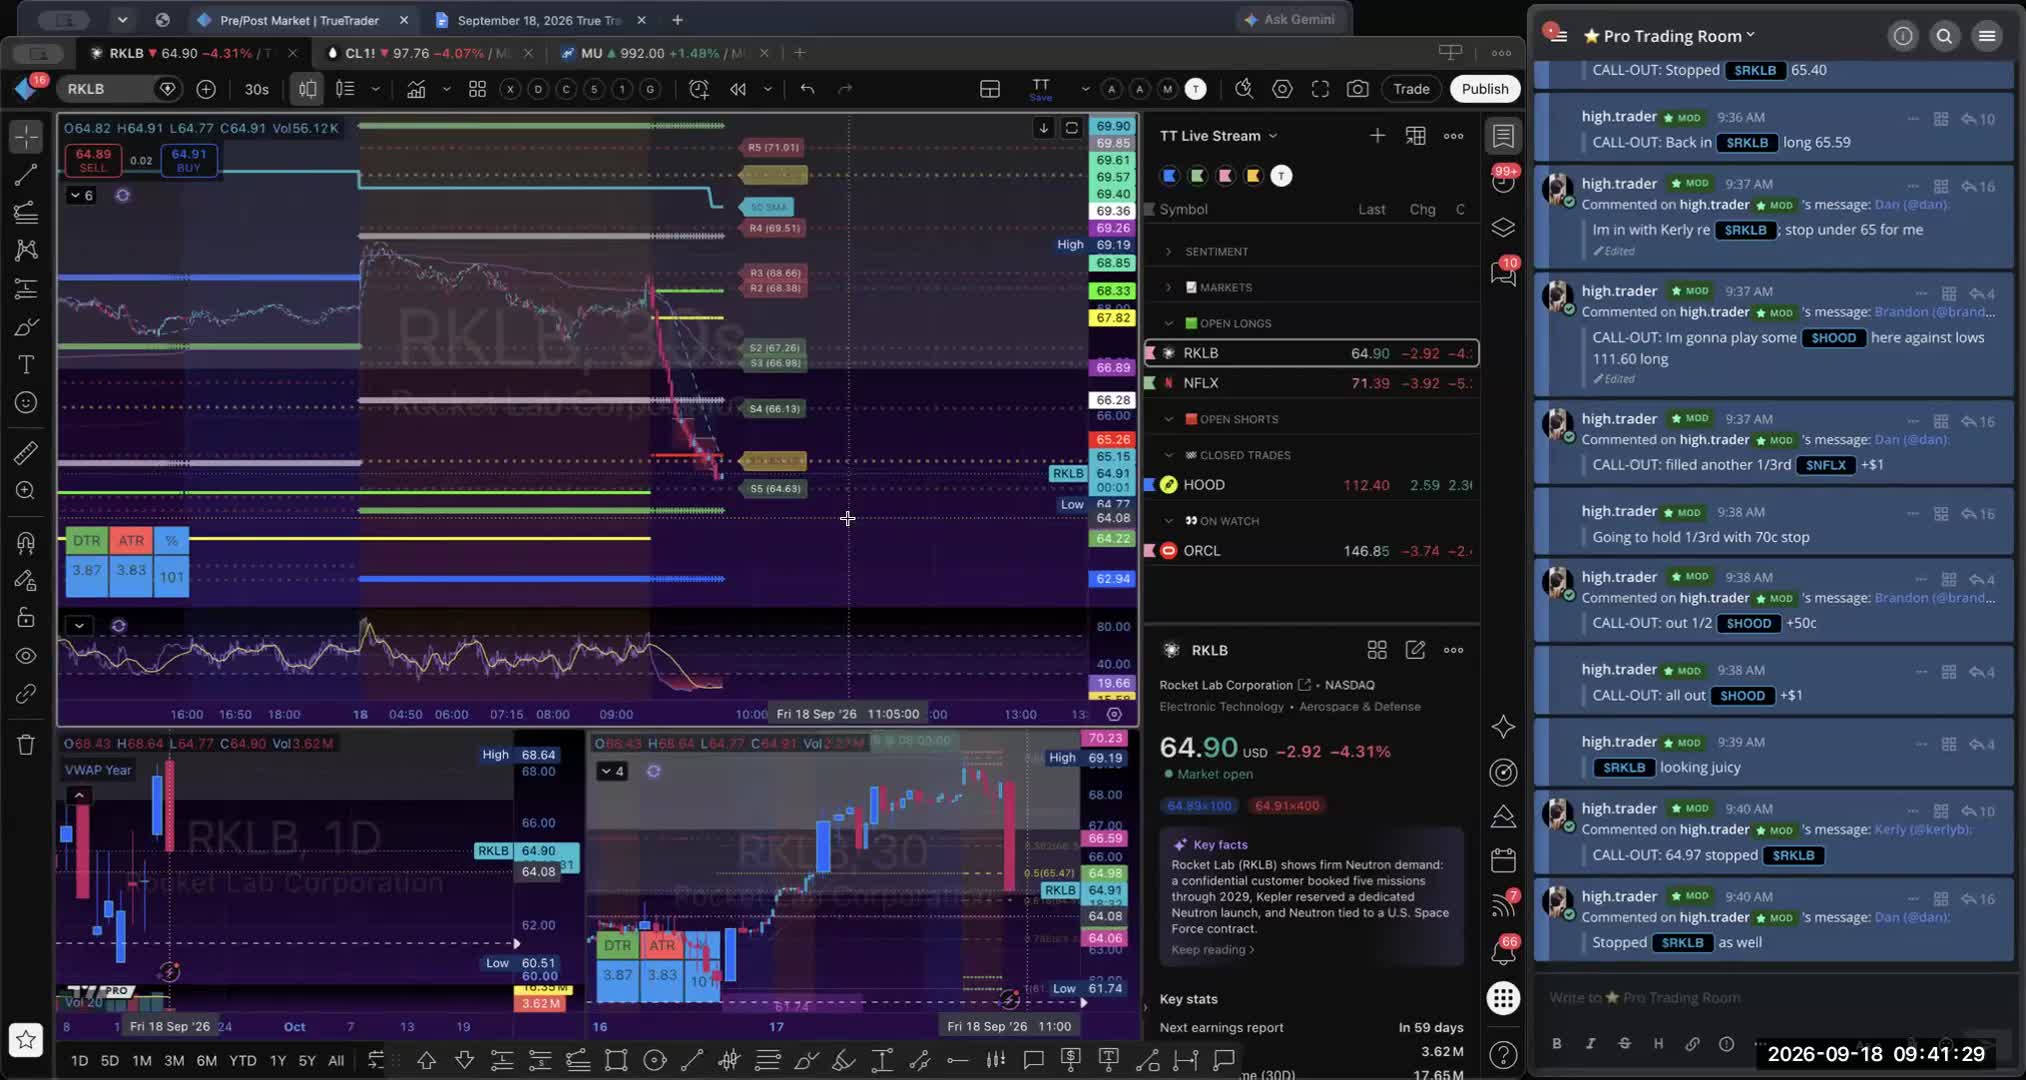
Task: Add symbol to TT Live Stream watchlist
Action: click(1377, 135)
